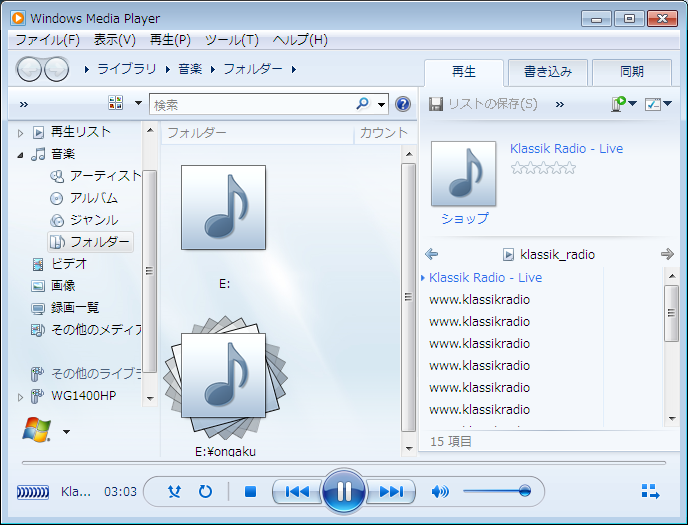688x525 pixels.
Task: Click next list right arrow
Action: point(667,254)
